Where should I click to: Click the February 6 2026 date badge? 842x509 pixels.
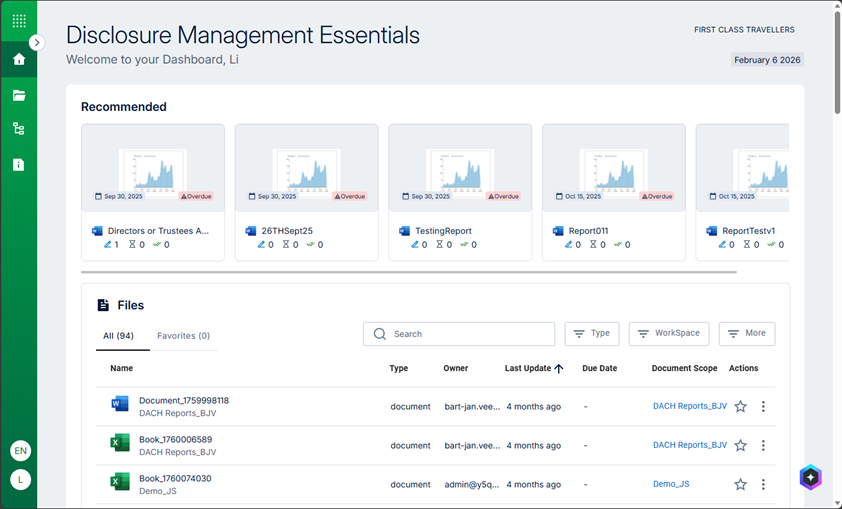[x=767, y=60]
